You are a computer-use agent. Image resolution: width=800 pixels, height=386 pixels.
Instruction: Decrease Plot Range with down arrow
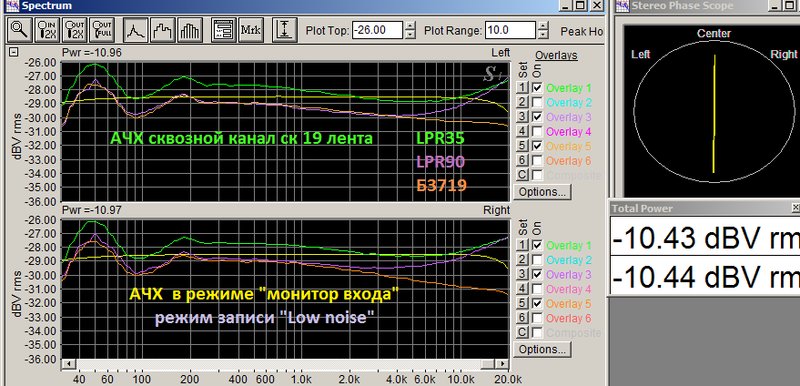543,34
